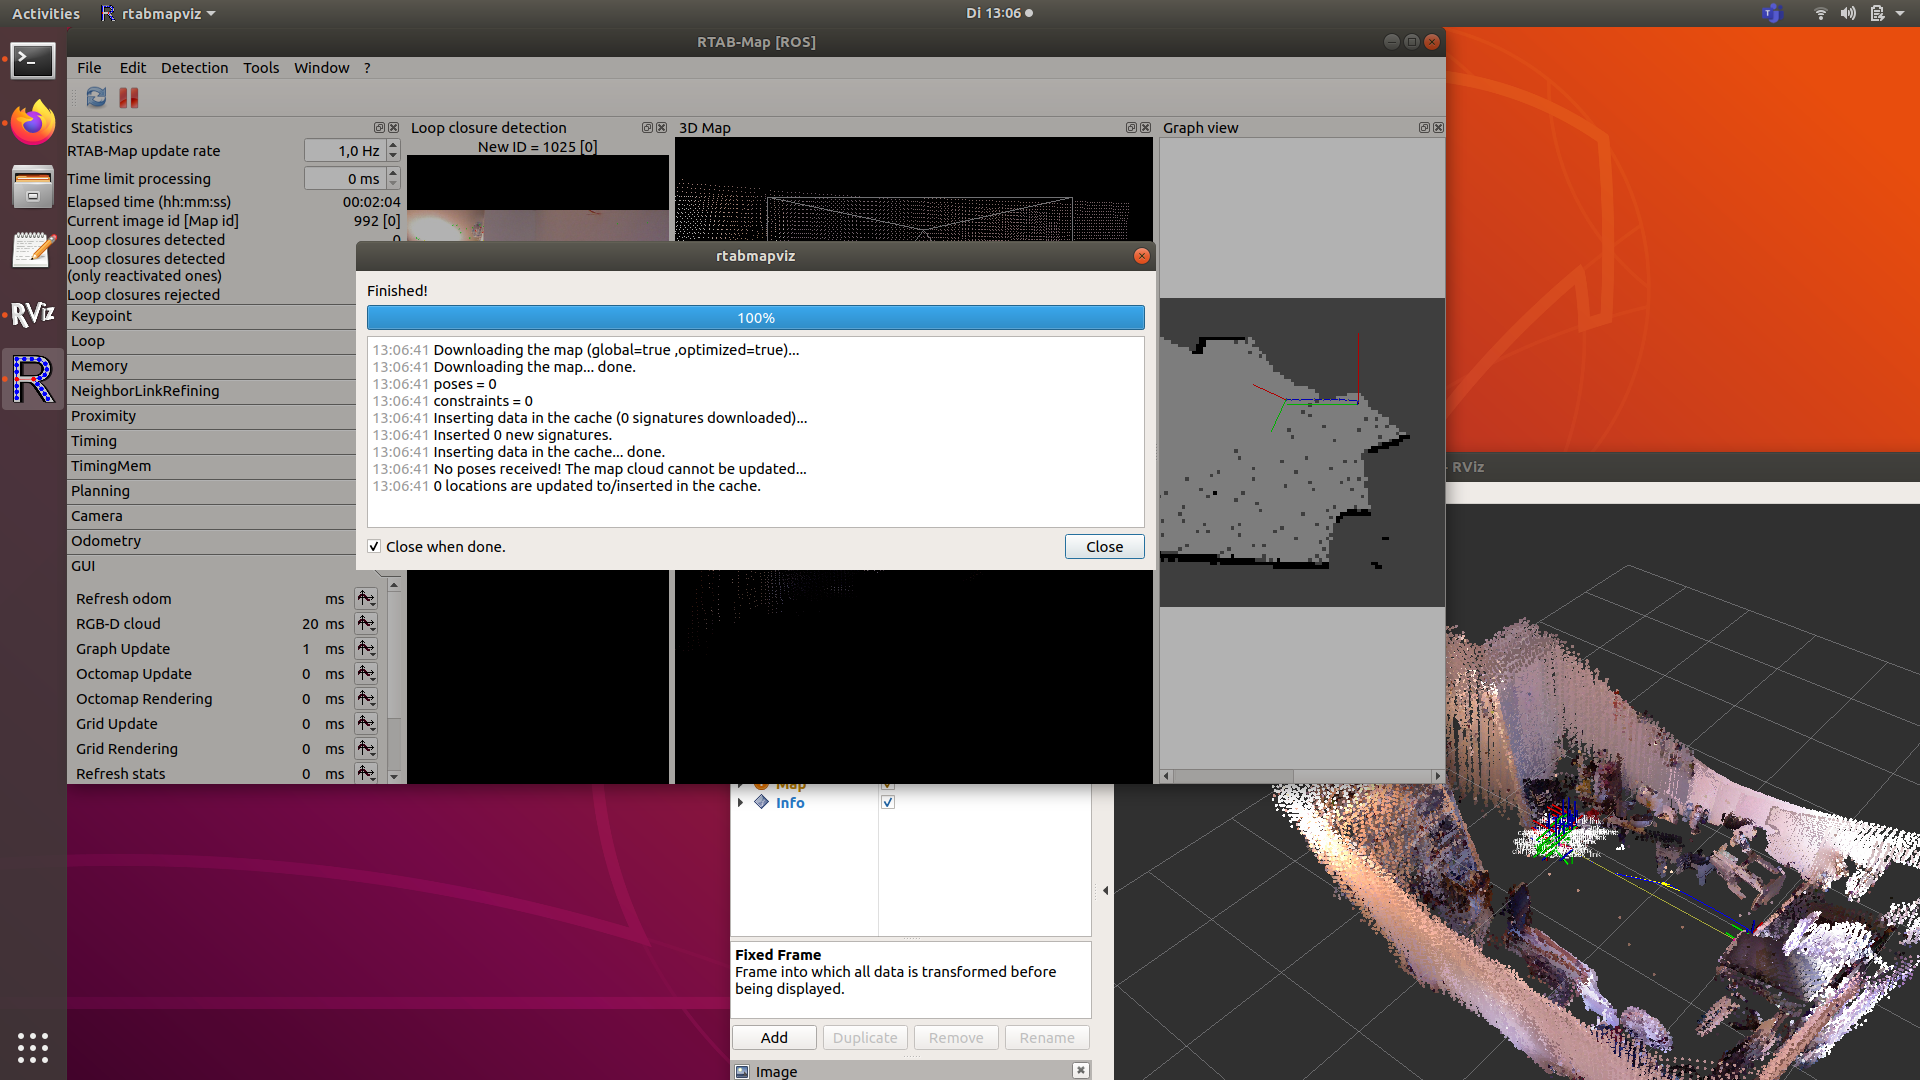Image resolution: width=1920 pixels, height=1080 pixels.
Task: Open the Tools menu
Action: pos(261,68)
